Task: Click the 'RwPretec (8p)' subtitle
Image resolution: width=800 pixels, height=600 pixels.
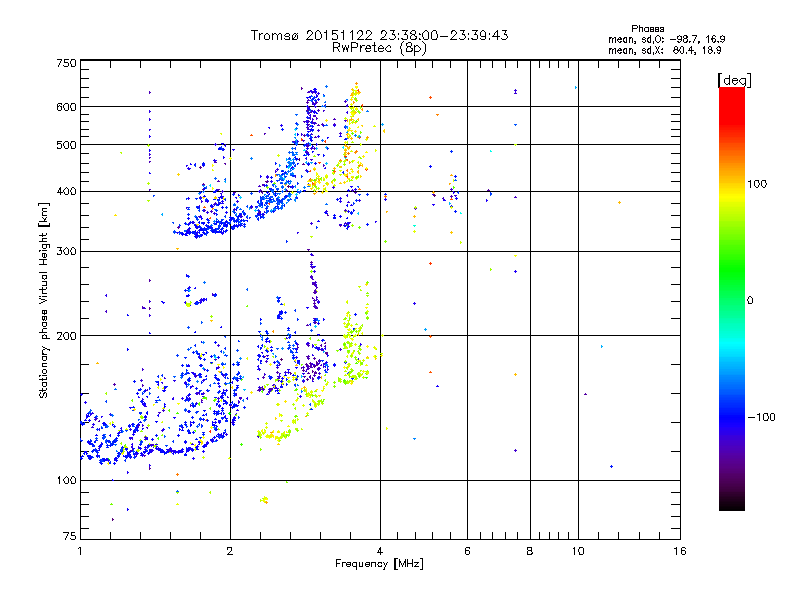Action: [x=379, y=48]
